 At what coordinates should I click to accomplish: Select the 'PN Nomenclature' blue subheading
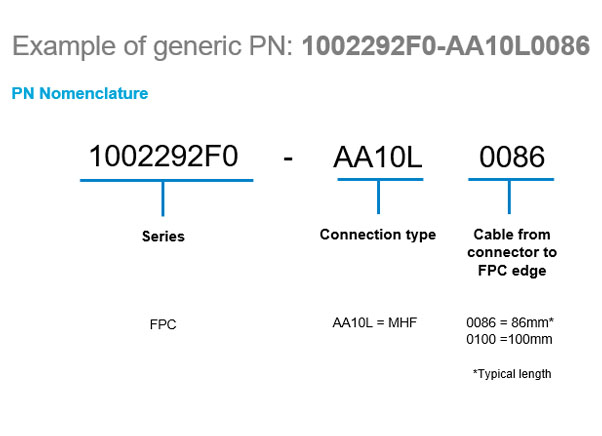coord(80,93)
